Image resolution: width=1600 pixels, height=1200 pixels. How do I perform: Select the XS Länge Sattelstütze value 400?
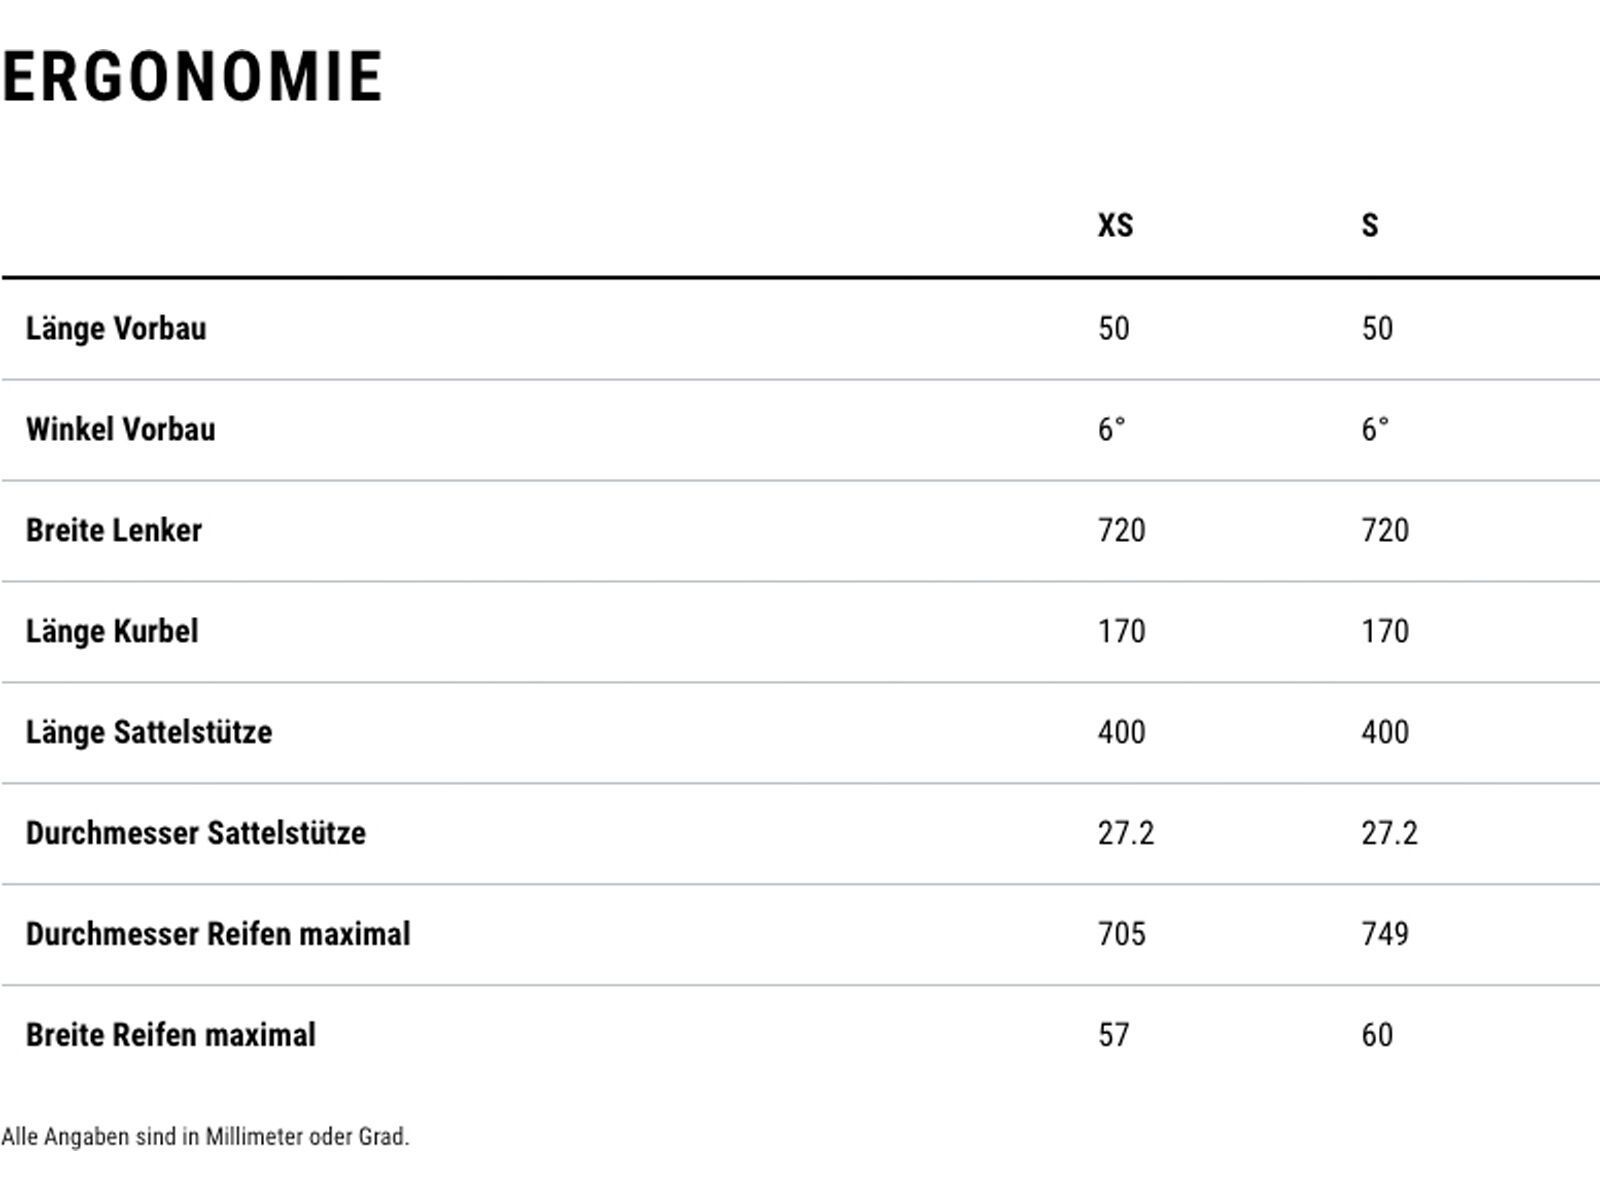tap(1121, 733)
